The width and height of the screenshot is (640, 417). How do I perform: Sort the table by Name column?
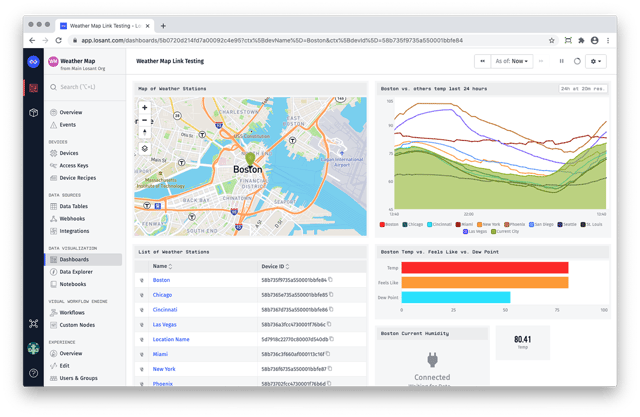162,266
